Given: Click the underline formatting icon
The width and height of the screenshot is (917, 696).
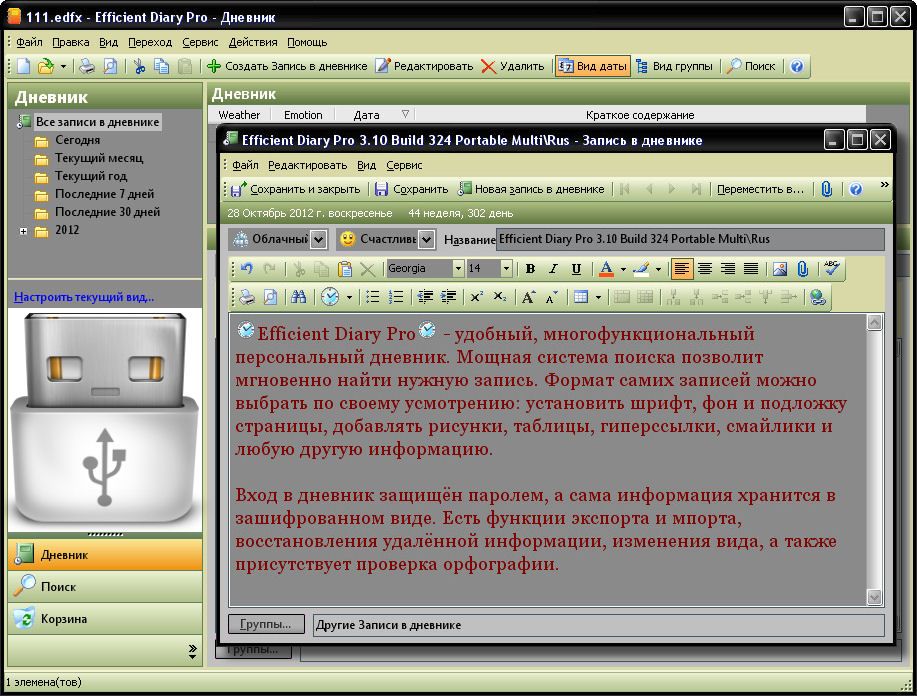Looking at the screenshot, I should tap(576, 269).
